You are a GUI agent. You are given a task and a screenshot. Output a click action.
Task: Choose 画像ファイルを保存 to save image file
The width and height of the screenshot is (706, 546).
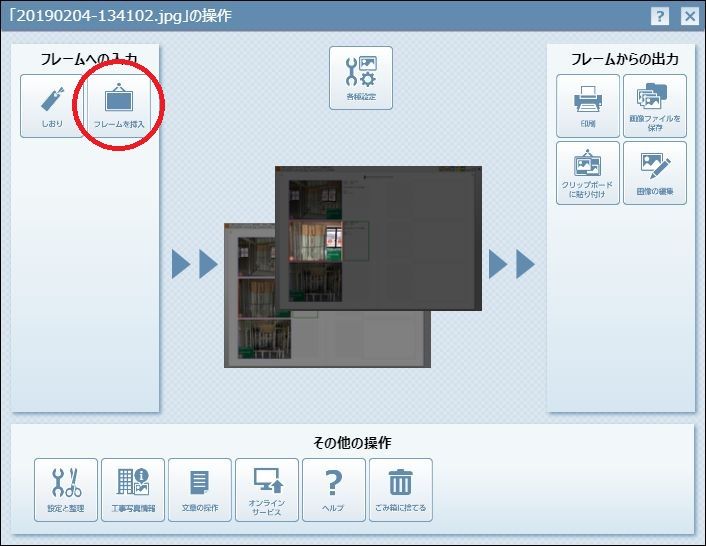click(655, 105)
